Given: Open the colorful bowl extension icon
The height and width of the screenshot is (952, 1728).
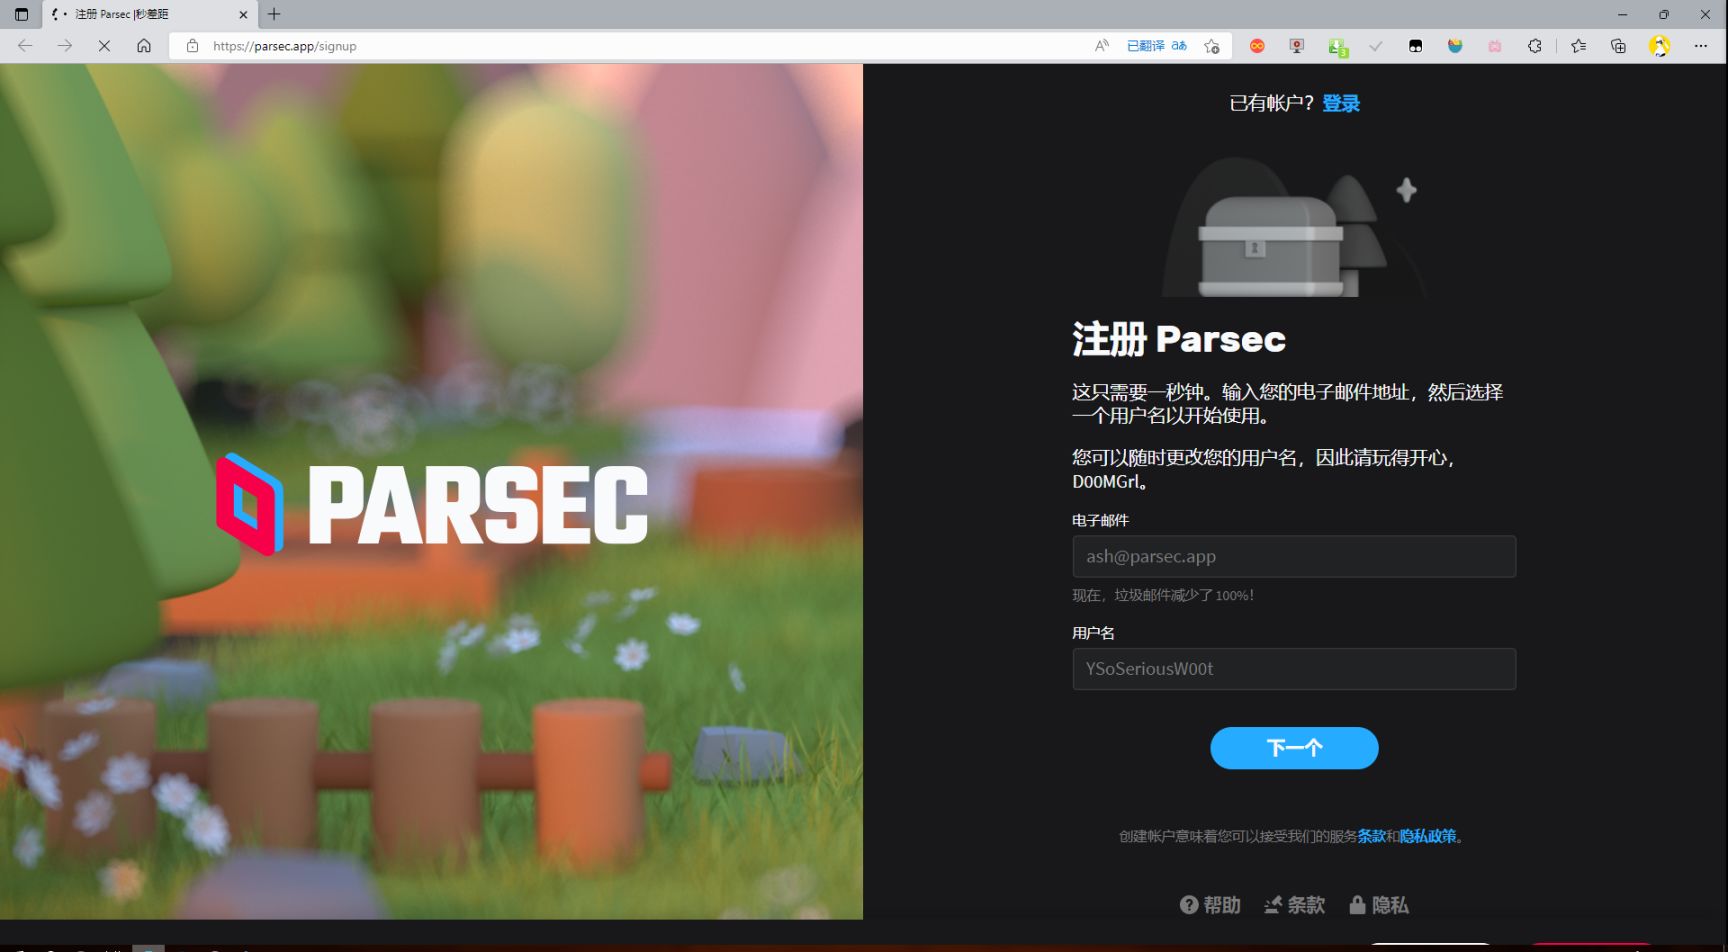Looking at the screenshot, I should click(x=1455, y=46).
